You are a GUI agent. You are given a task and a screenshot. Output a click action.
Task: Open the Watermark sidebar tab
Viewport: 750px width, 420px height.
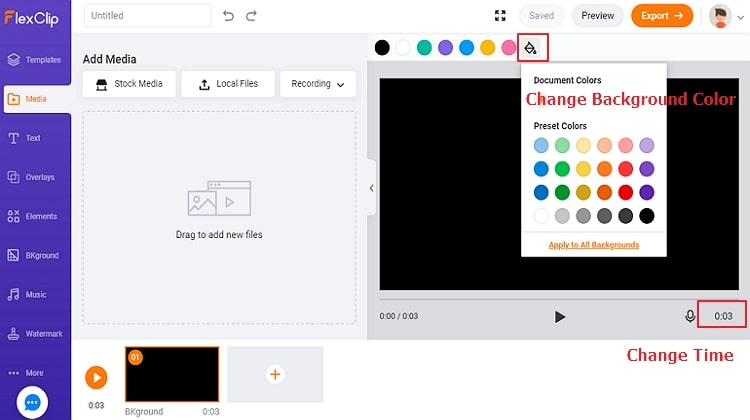coord(35,334)
